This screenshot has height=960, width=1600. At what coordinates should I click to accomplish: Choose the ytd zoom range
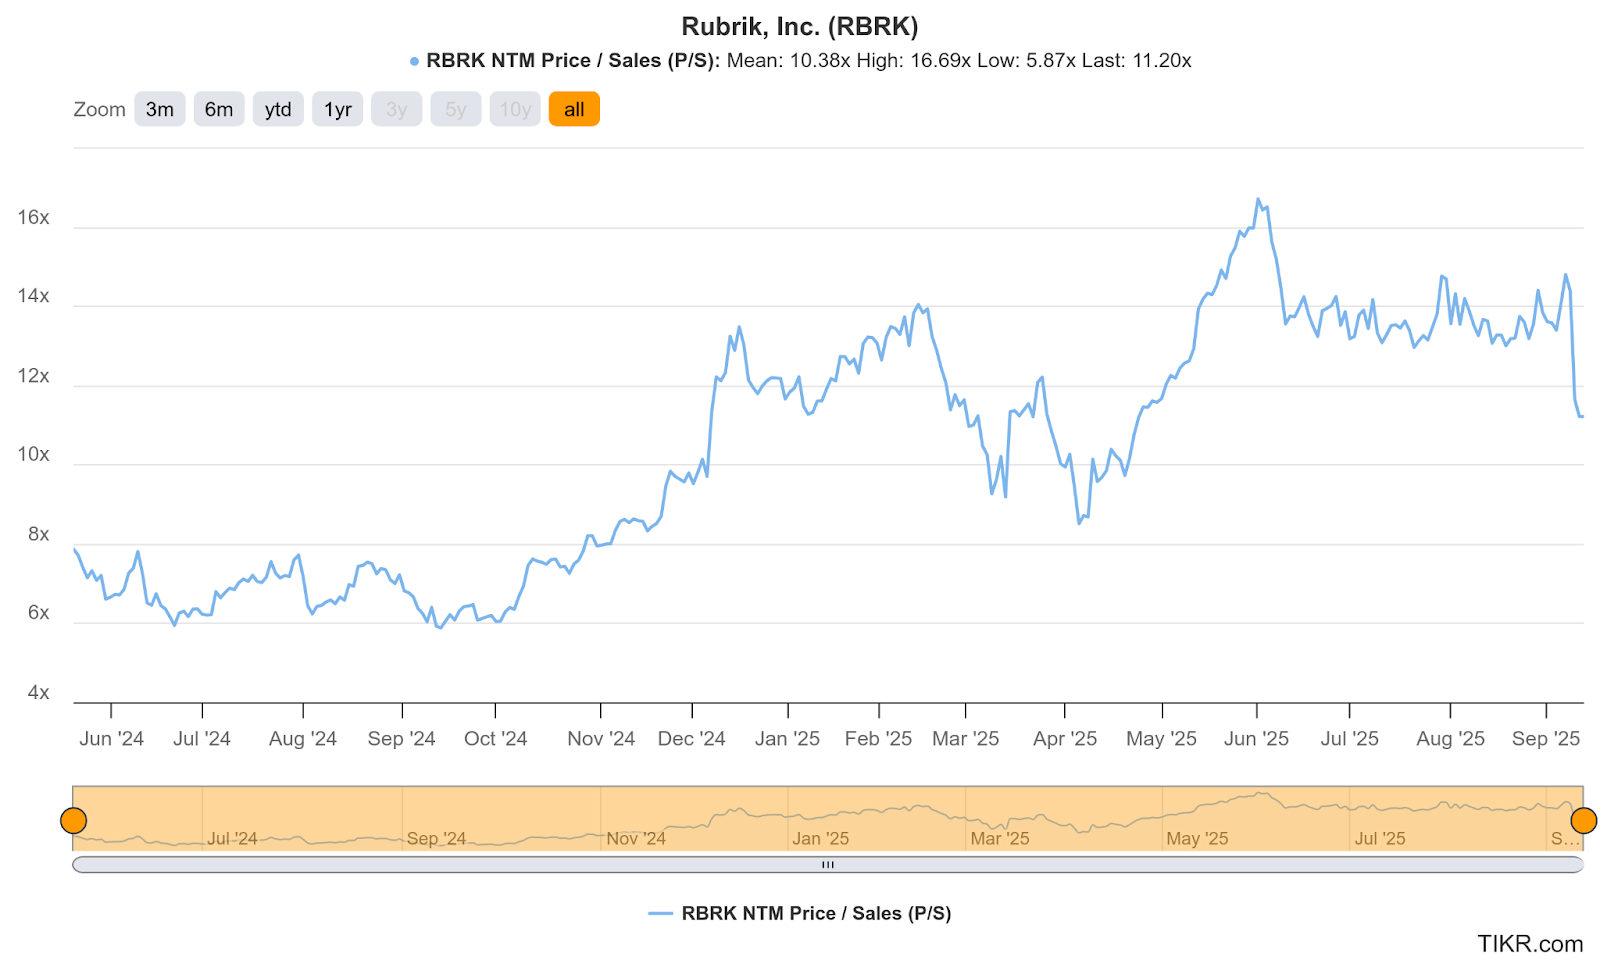[x=278, y=109]
